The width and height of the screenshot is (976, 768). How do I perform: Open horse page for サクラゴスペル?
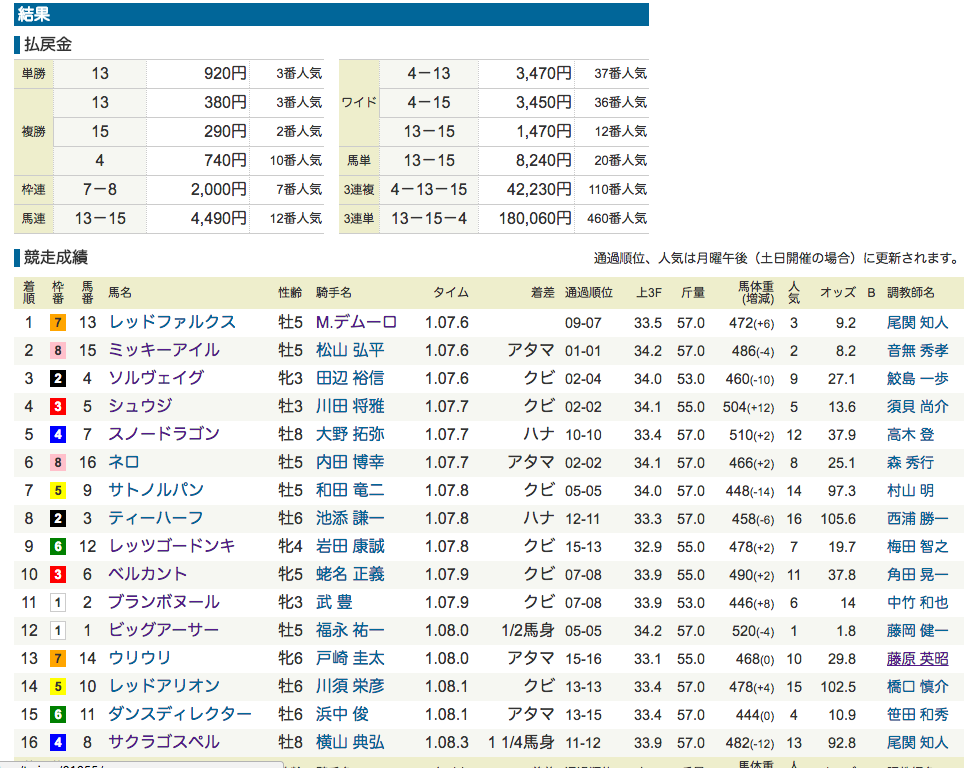point(164,742)
